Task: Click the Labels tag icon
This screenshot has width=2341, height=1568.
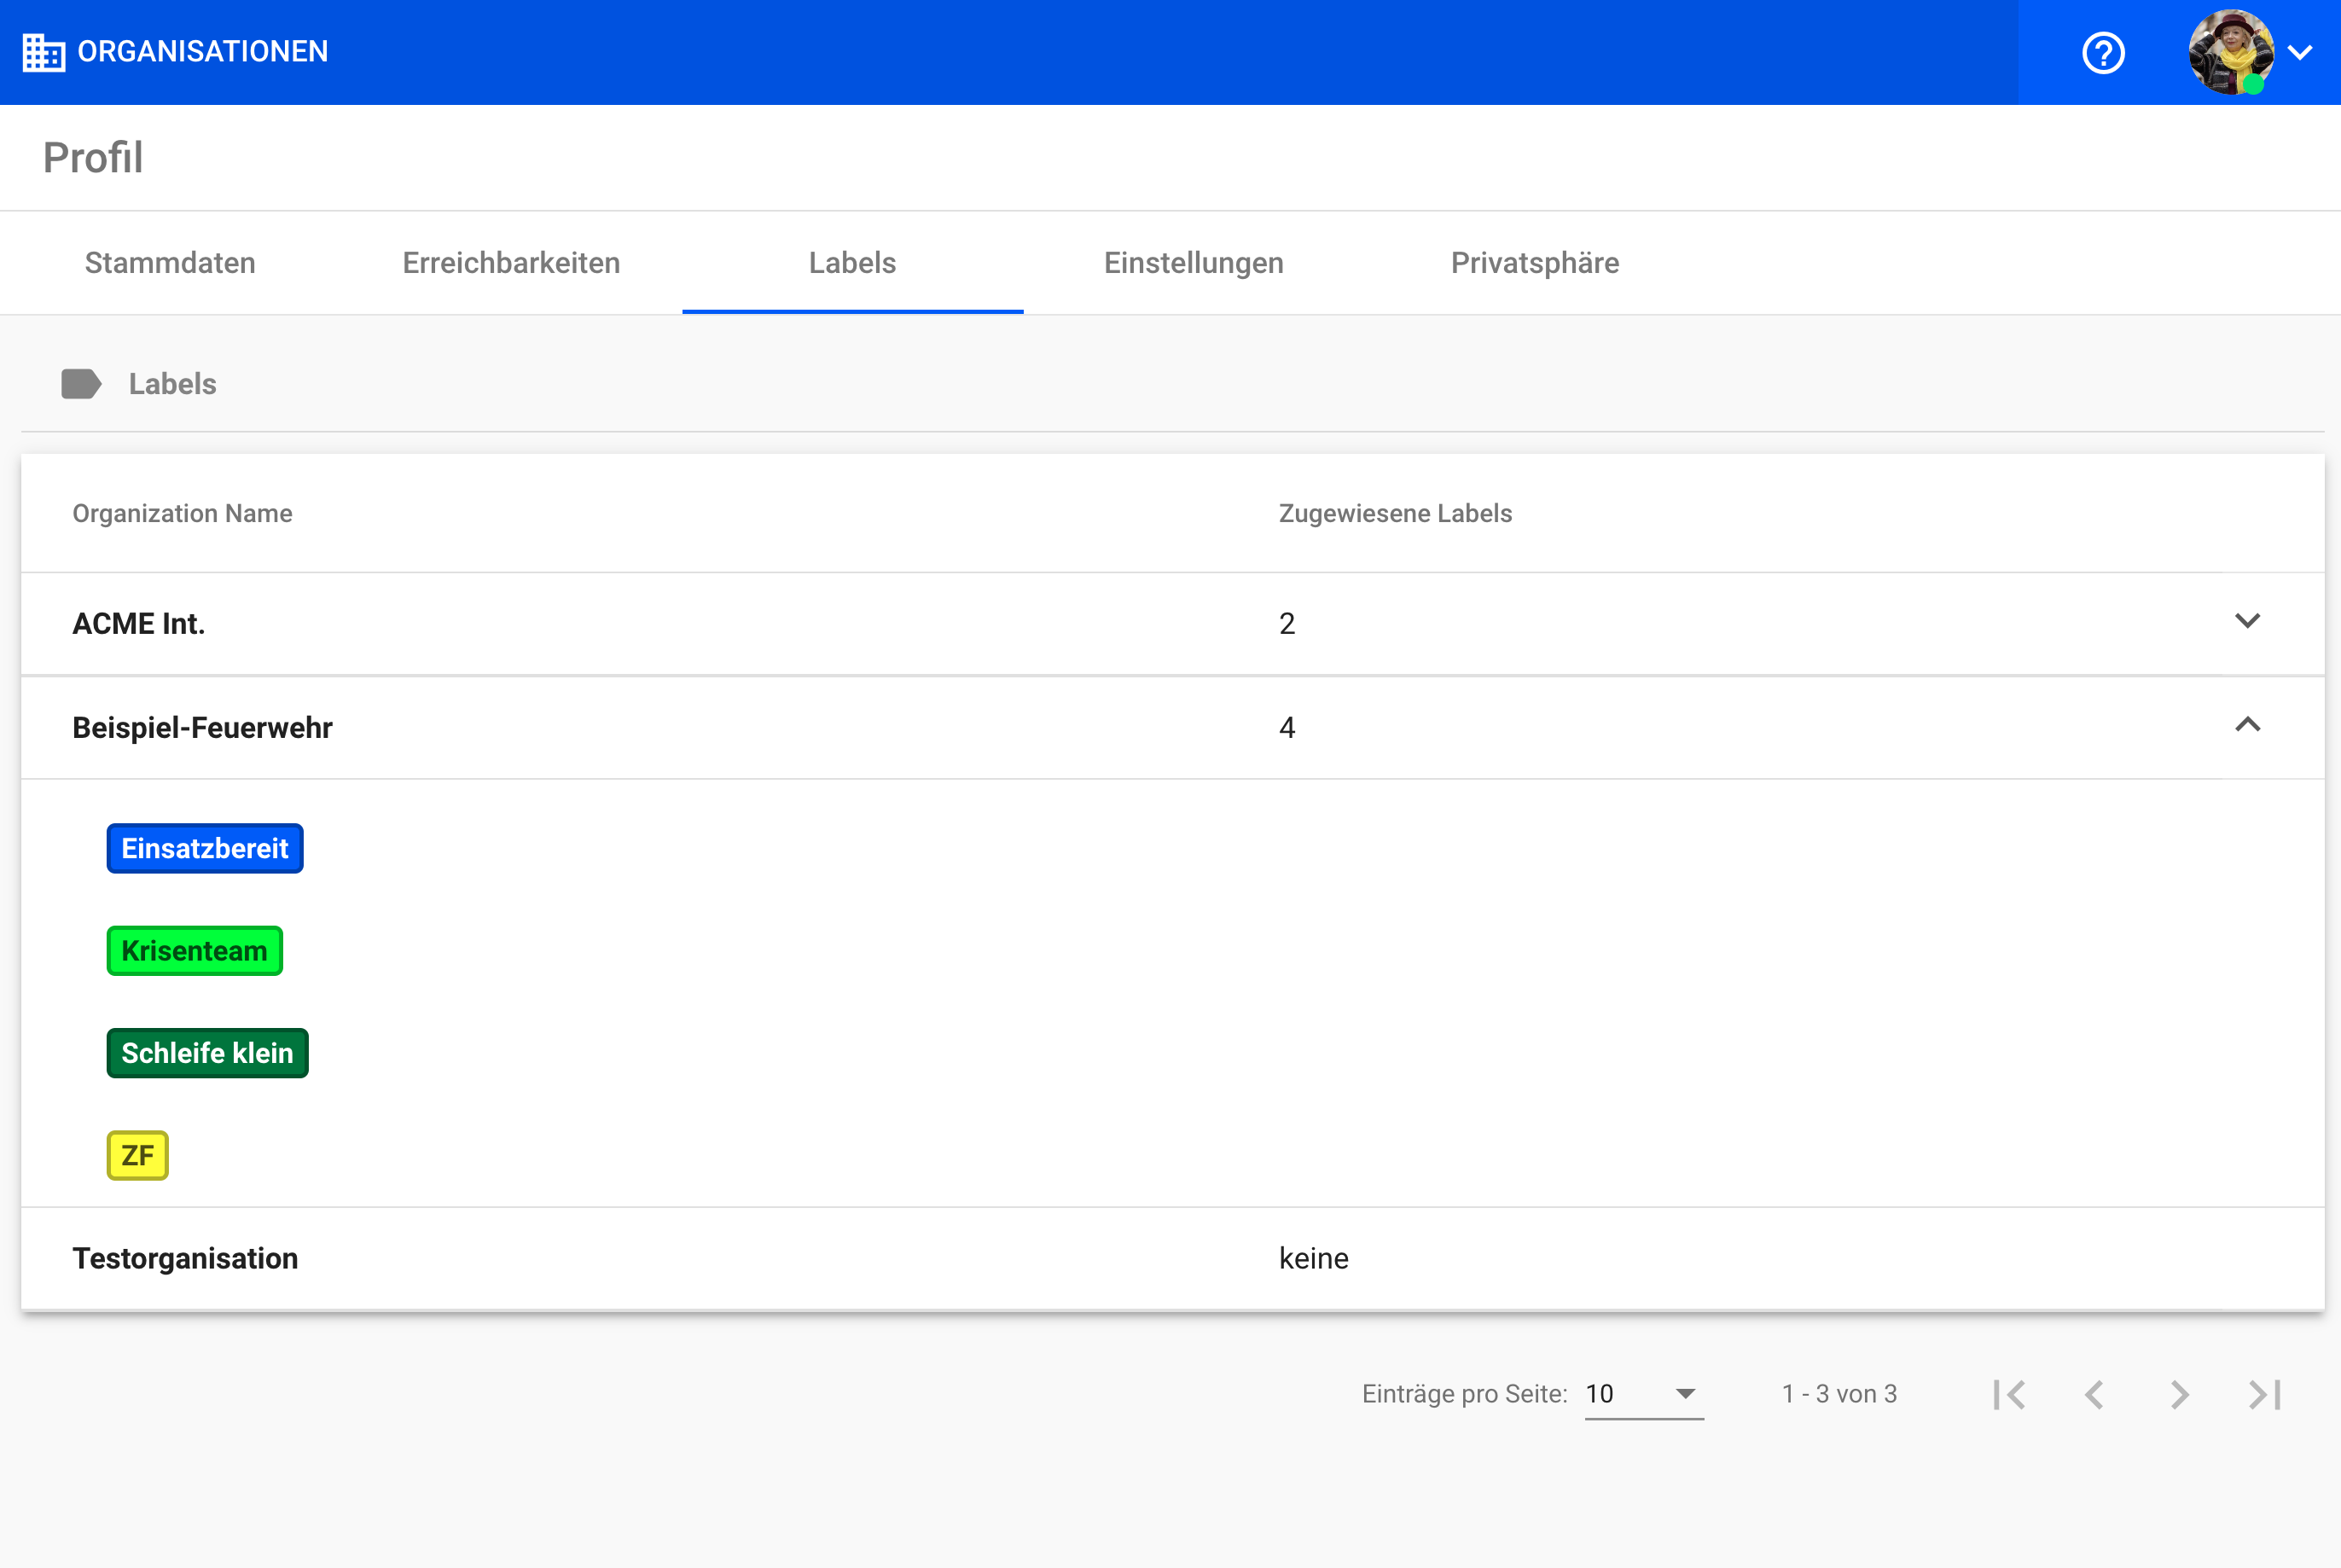Action: coord(81,384)
